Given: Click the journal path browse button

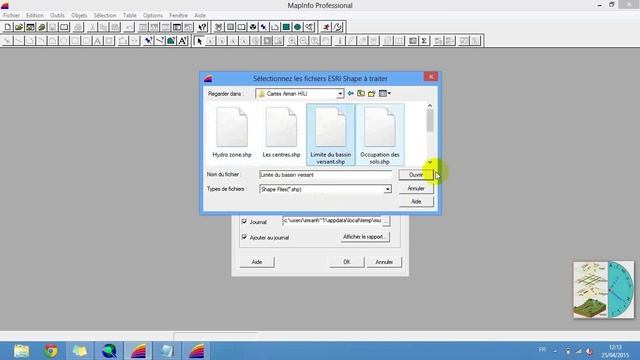Looking at the screenshot, I should [x=386, y=221].
